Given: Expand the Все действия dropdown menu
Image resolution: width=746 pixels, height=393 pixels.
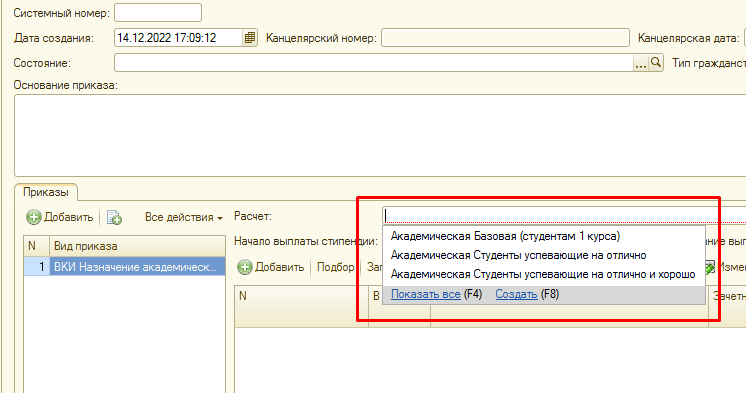Looking at the screenshot, I should pos(184,217).
